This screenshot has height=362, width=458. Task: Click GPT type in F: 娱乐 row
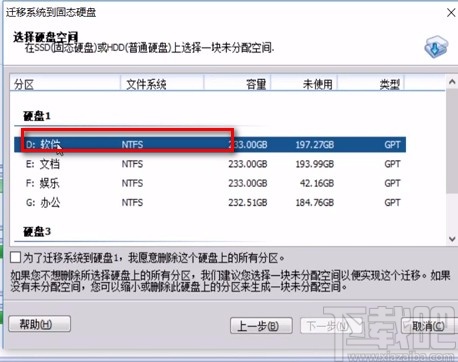click(392, 183)
